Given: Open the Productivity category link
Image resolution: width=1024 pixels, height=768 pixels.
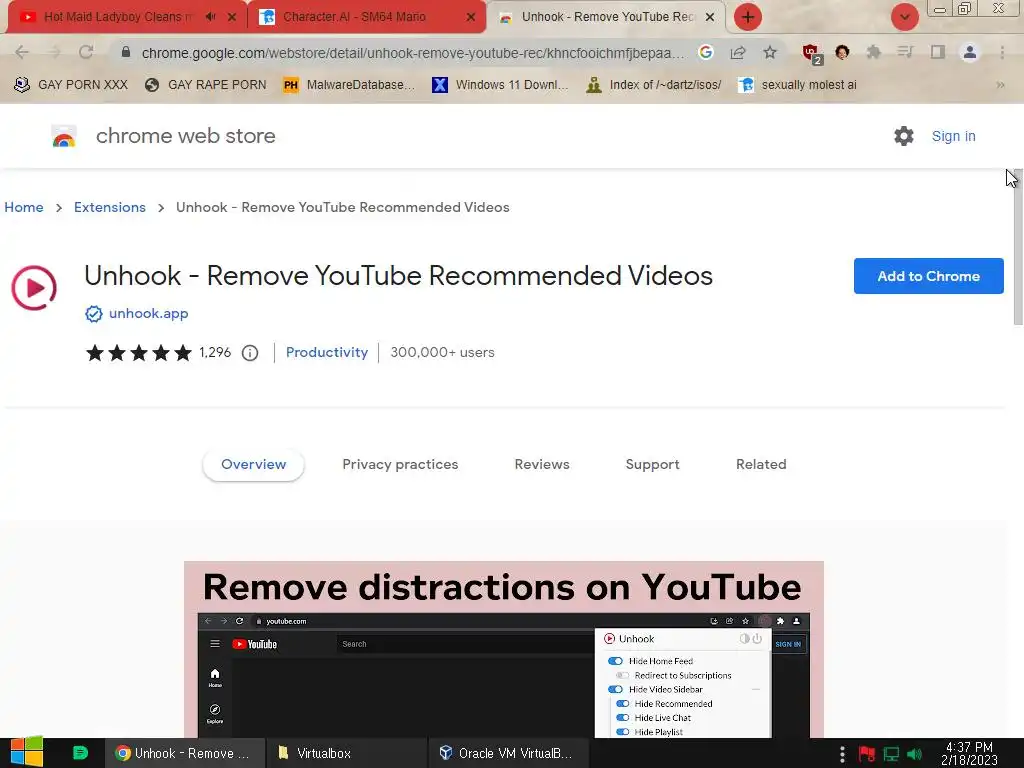Looking at the screenshot, I should coord(327,353).
